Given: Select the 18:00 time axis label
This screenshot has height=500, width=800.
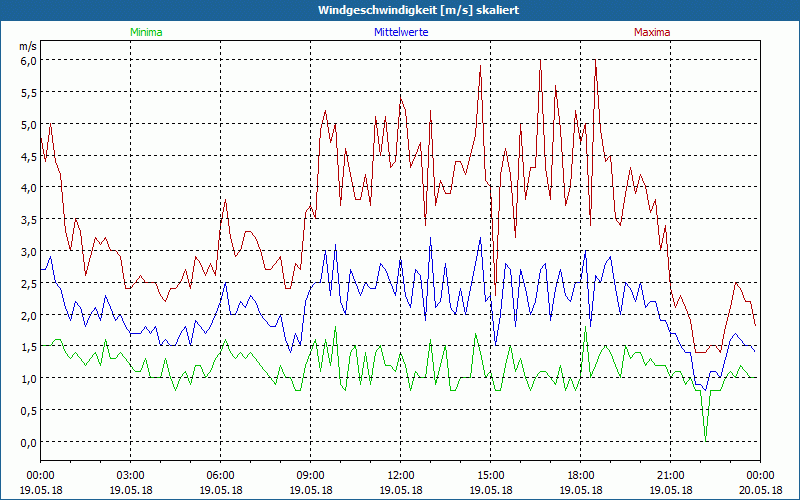Looking at the screenshot, I should point(580,475).
